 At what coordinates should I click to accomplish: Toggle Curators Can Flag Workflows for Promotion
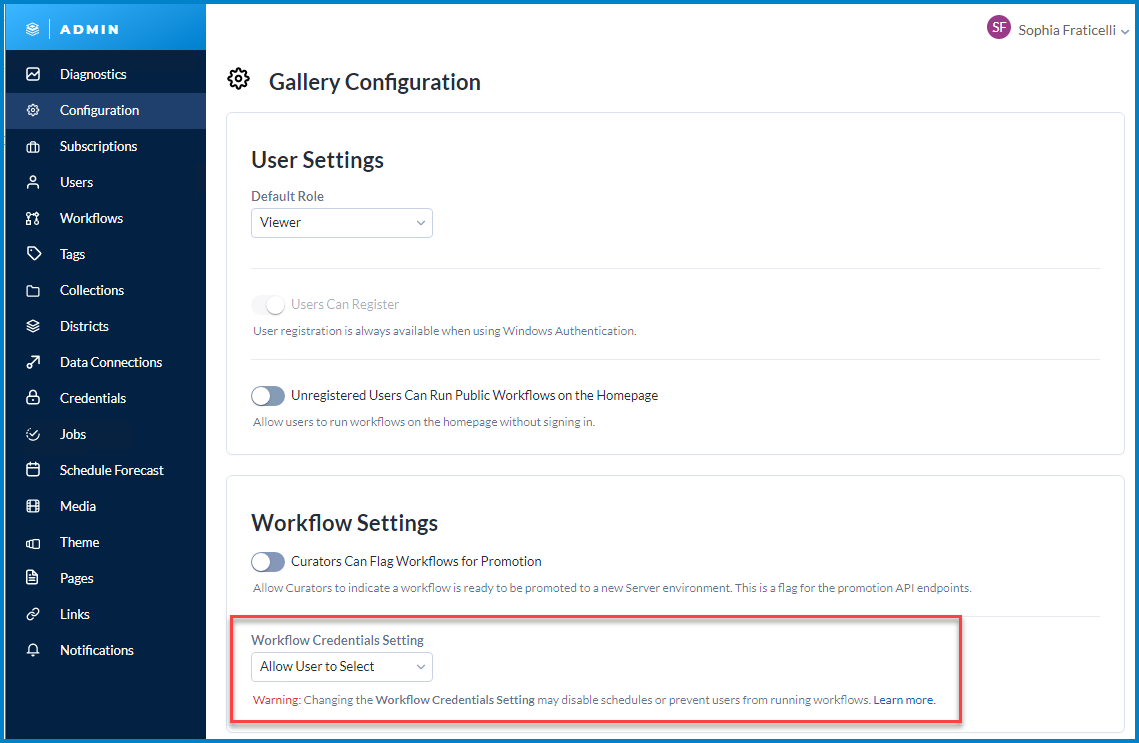[x=268, y=562]
